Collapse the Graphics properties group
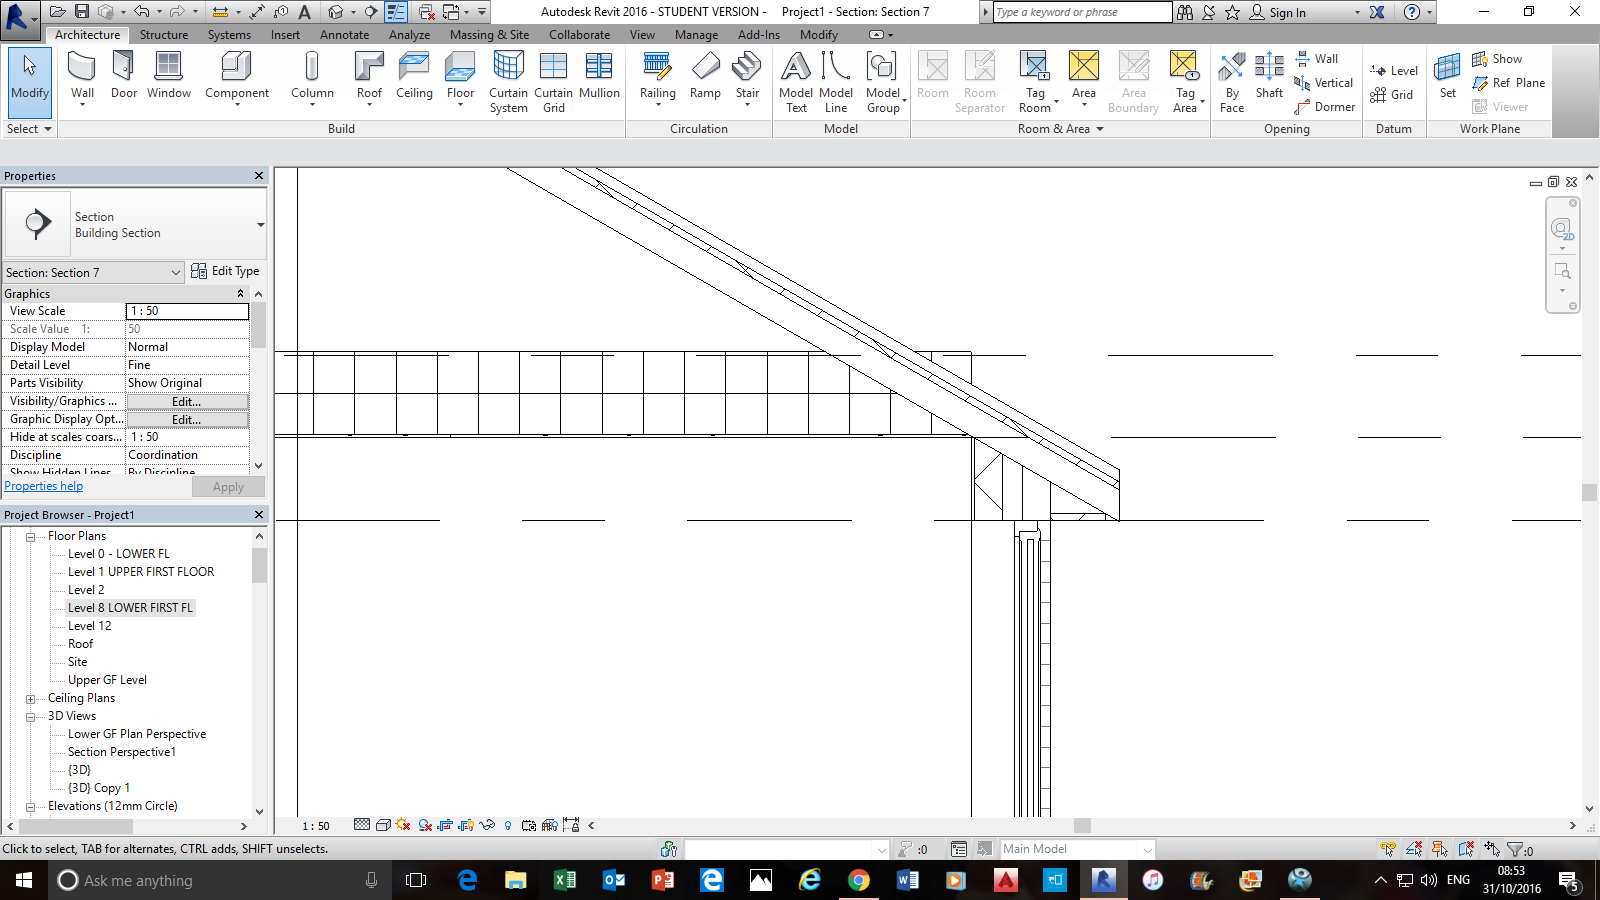This screenshot has width=1600, height=900. 240,294
